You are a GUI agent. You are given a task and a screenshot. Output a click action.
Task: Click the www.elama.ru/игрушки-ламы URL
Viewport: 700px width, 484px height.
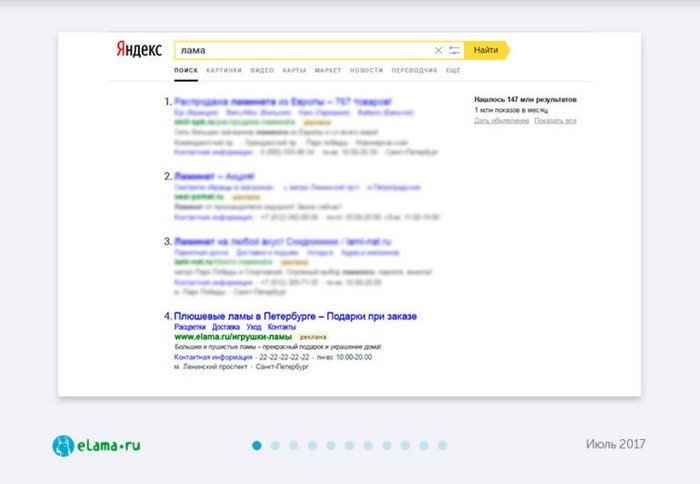233,337
